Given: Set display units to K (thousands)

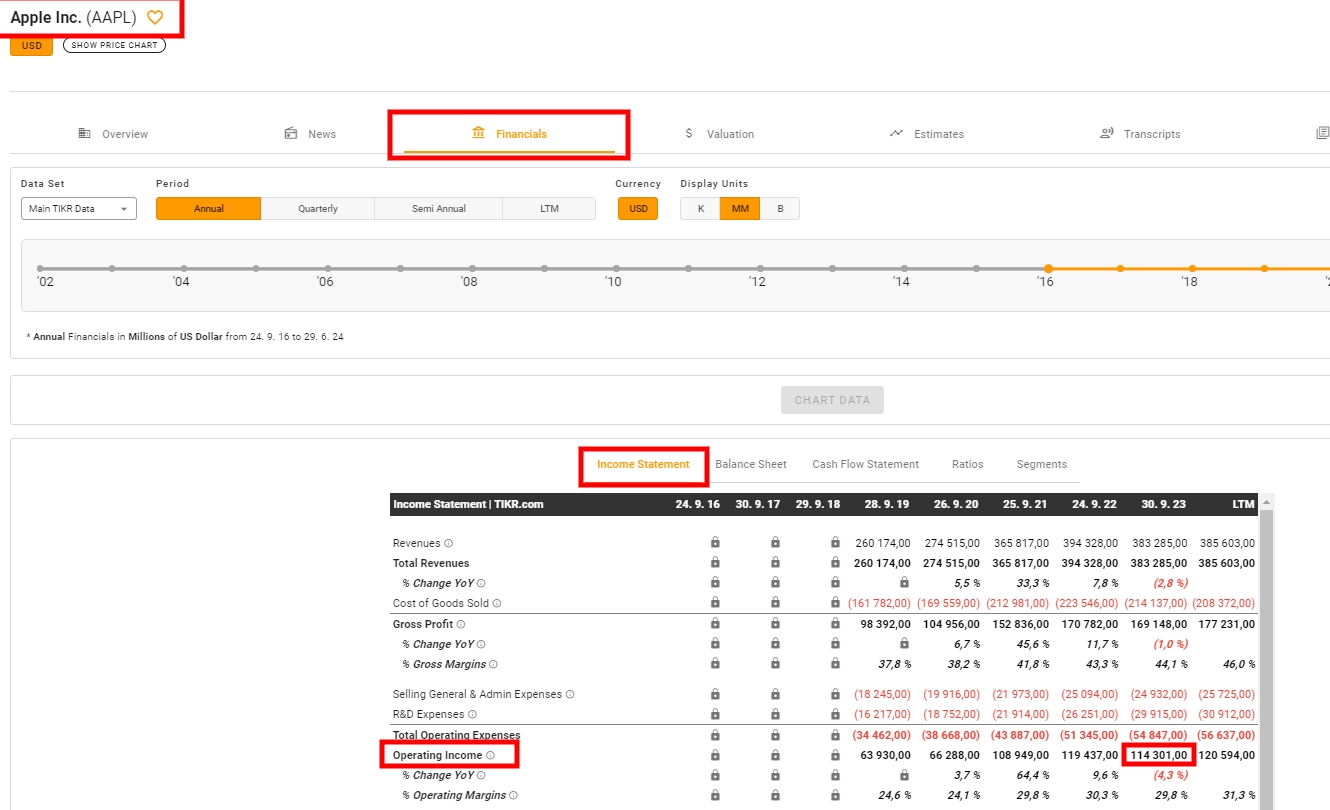Looking at the screenshot, I should pyautogui.click(x=700, y=209).
